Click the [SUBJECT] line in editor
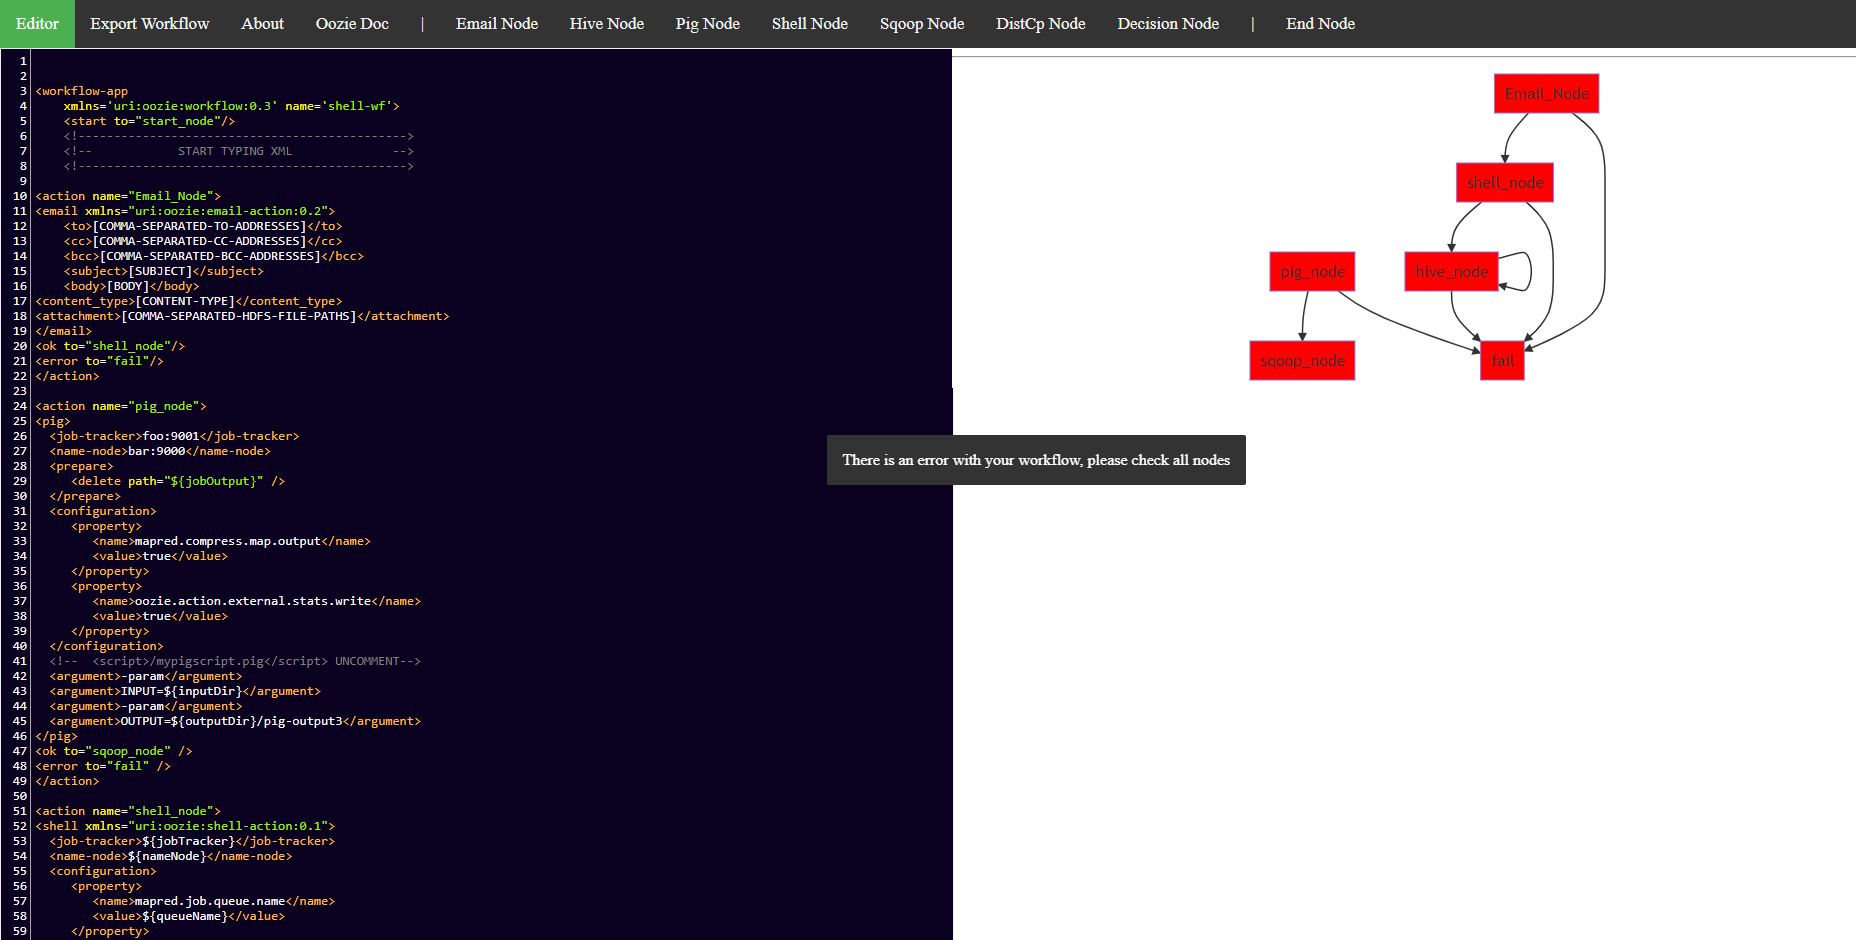The width and height of the screenshot is (1856, 940). (164, 271)
